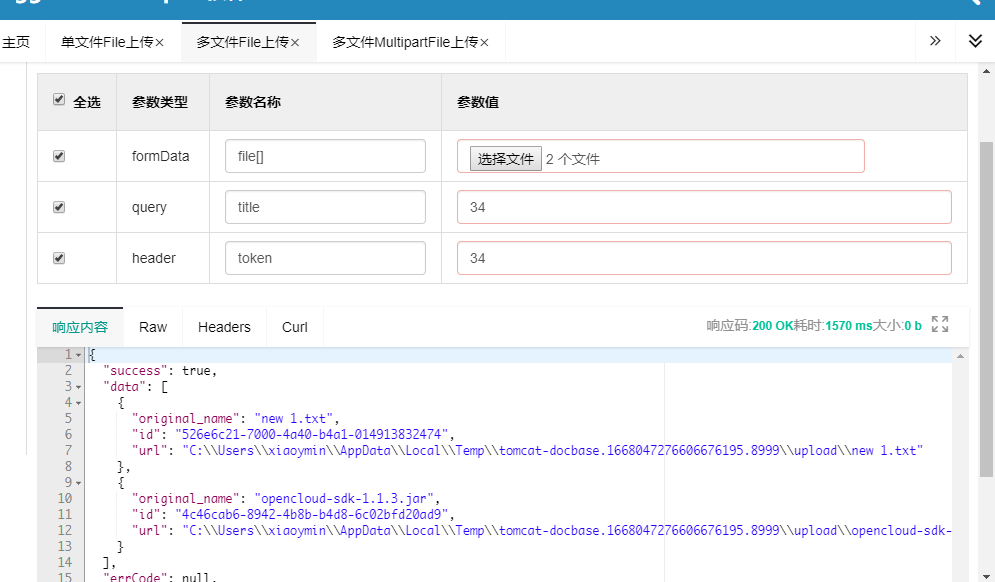Screen dimensions: 995x582
Task: Open the Curl tab
Action: coord(295,327)
